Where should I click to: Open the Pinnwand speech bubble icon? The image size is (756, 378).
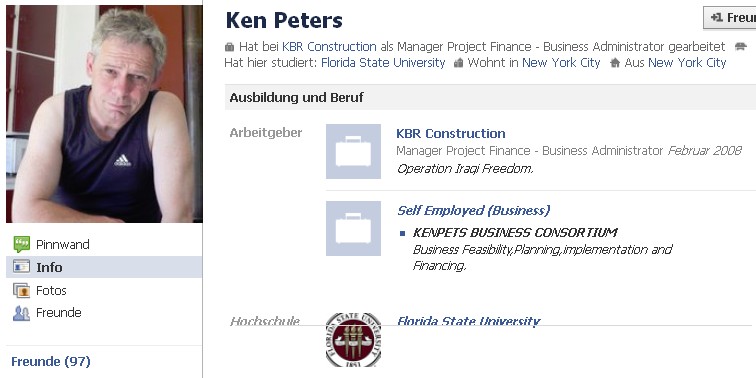click(22, 244)
